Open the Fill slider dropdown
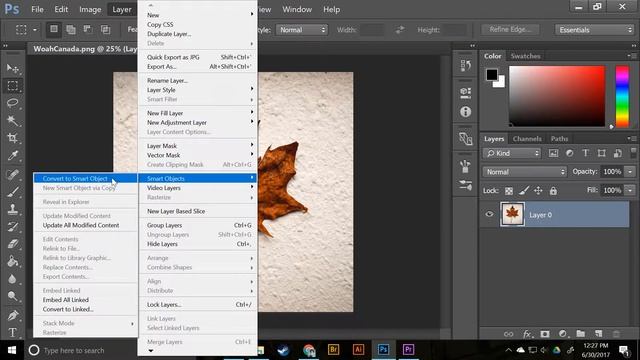This screenshot has height=360, width=640. click(x=631, y=190)
